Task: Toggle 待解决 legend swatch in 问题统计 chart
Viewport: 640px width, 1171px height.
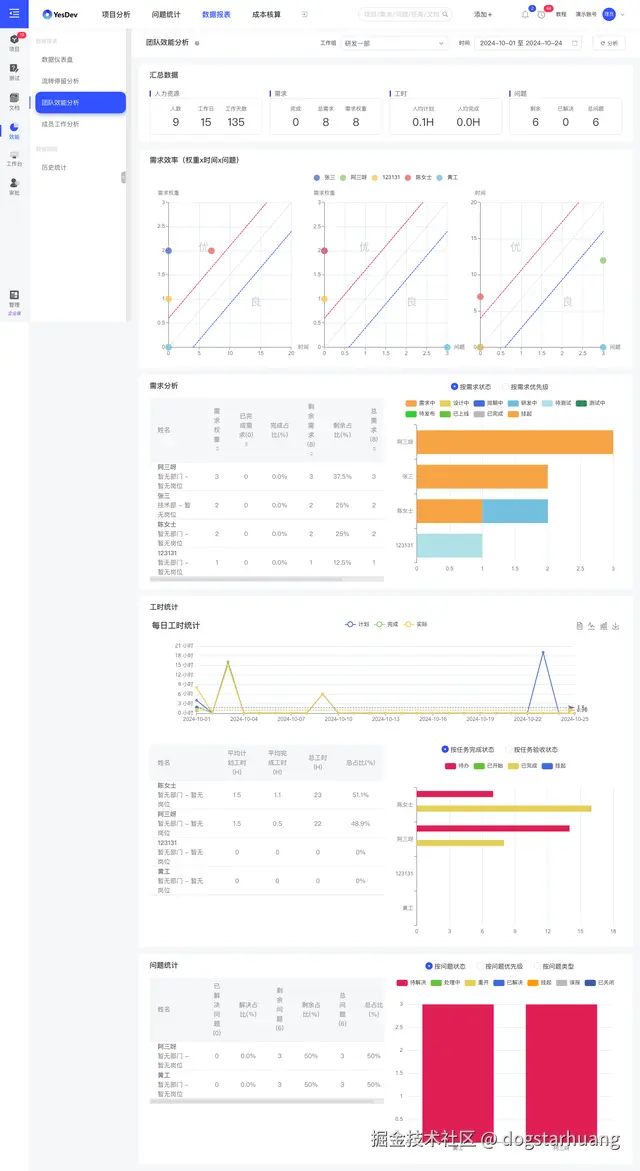Action: 403,983
